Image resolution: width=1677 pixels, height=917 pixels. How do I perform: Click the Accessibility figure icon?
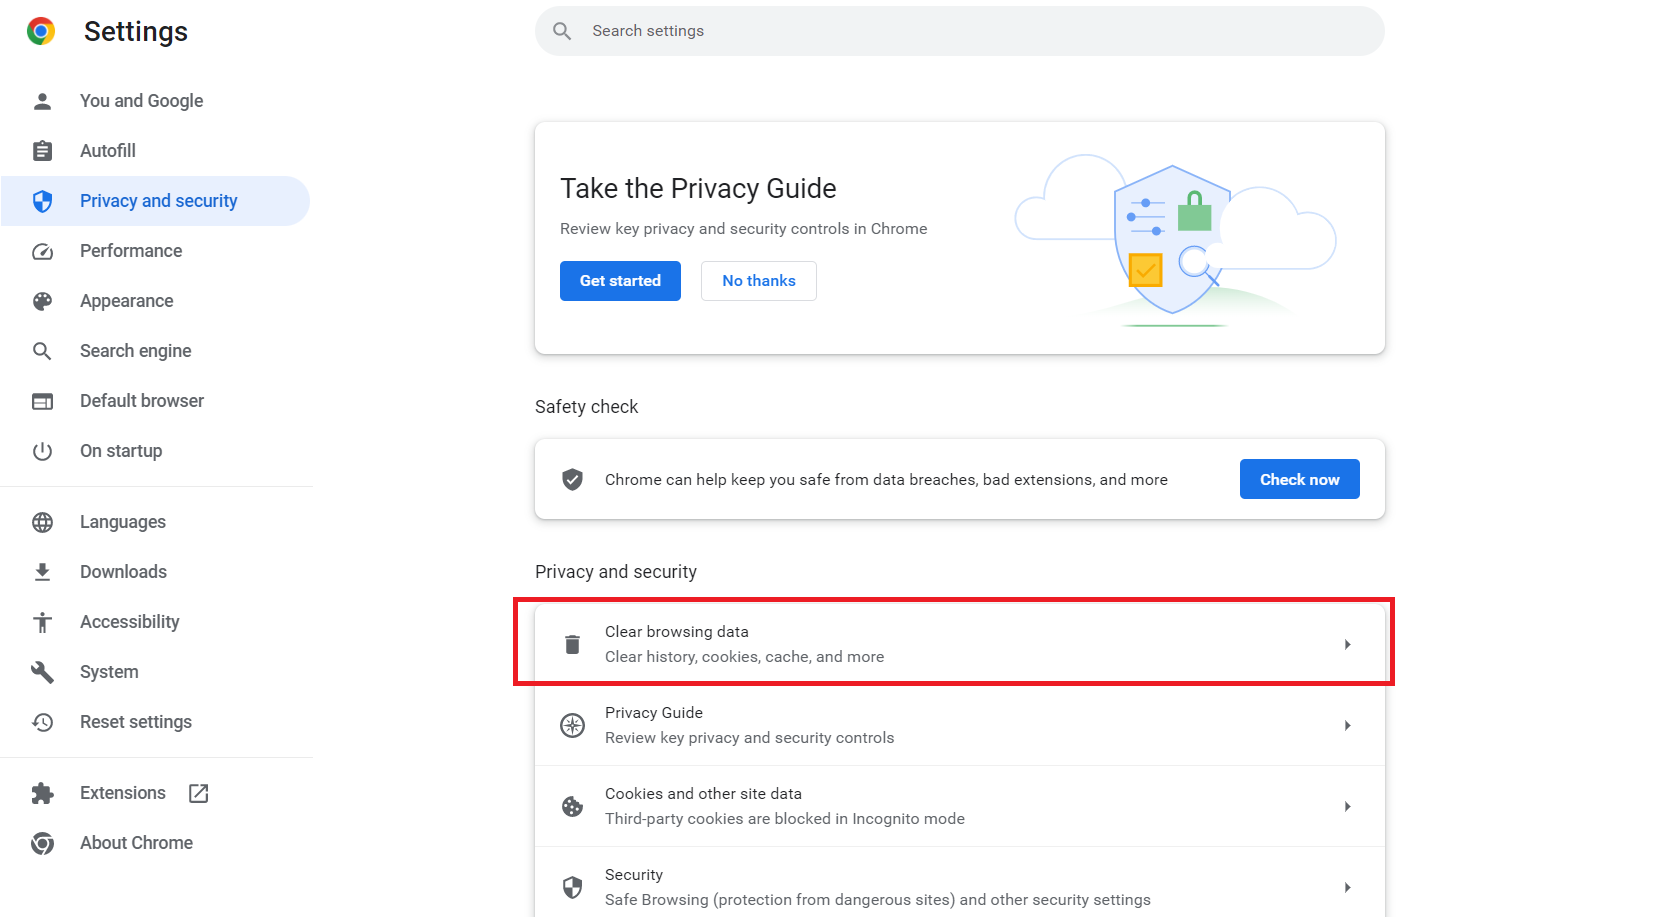pyautogui.click(x=42, y=622)
